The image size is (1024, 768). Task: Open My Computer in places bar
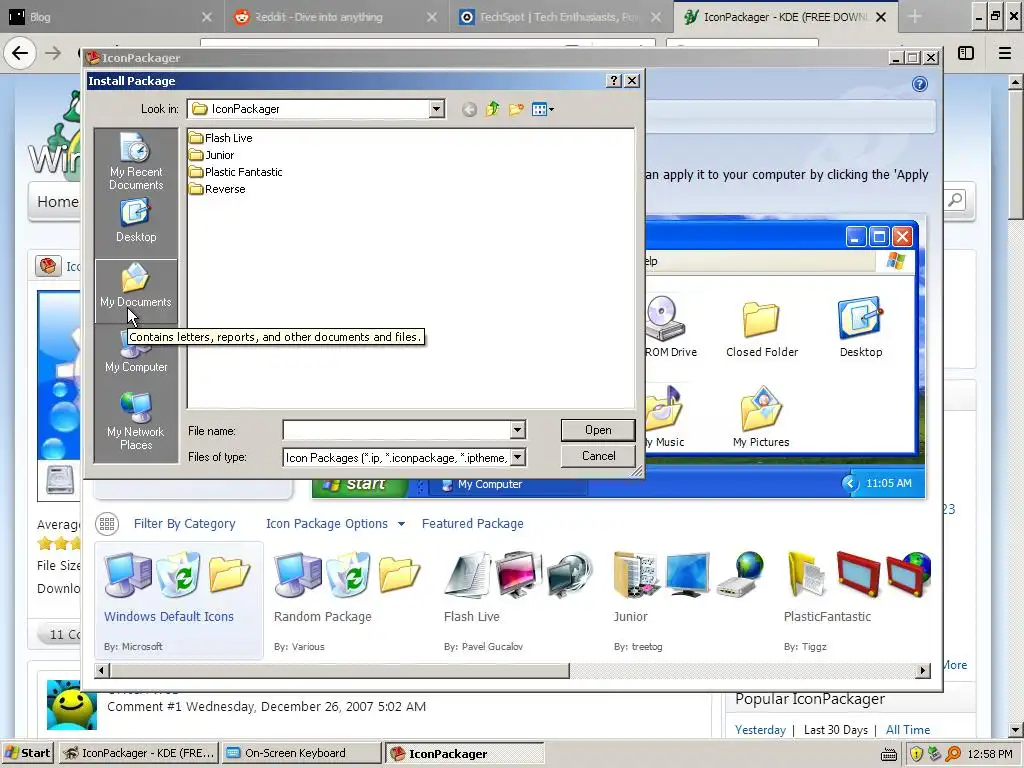pos(136,351)
